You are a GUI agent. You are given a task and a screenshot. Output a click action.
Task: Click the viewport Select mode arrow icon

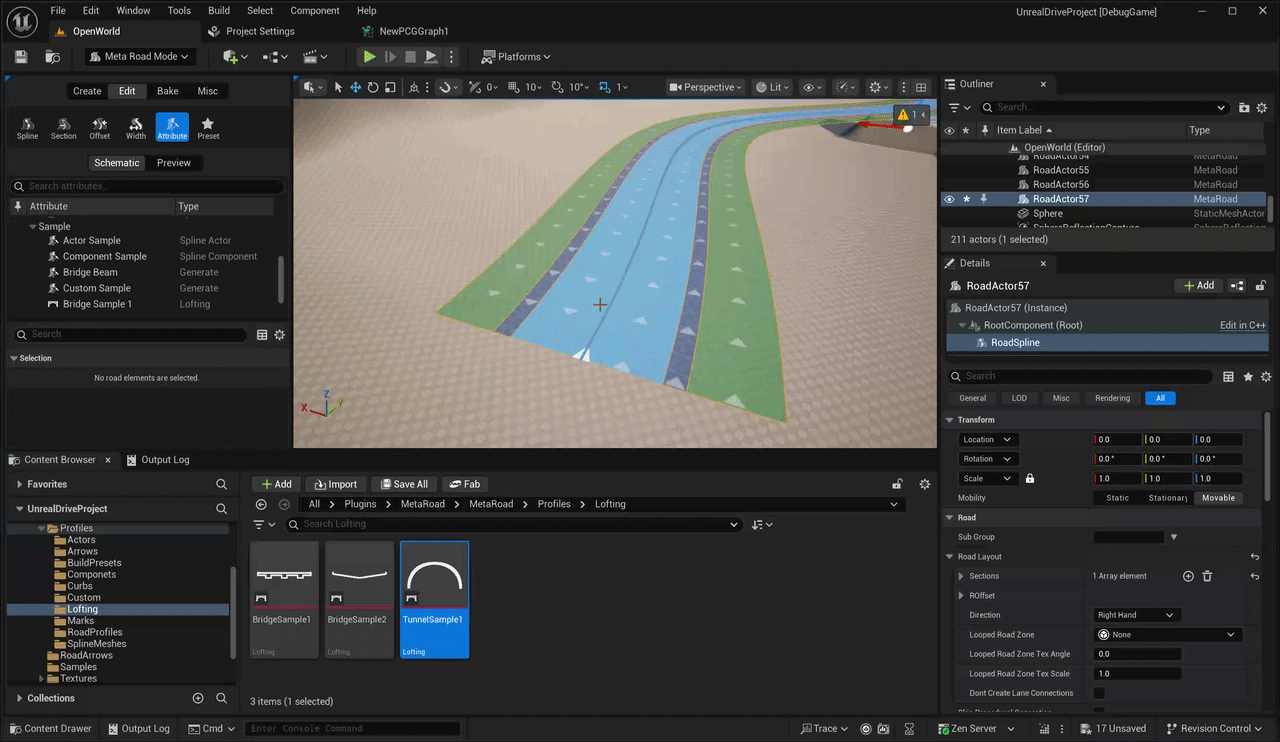[x=338, y=87]
